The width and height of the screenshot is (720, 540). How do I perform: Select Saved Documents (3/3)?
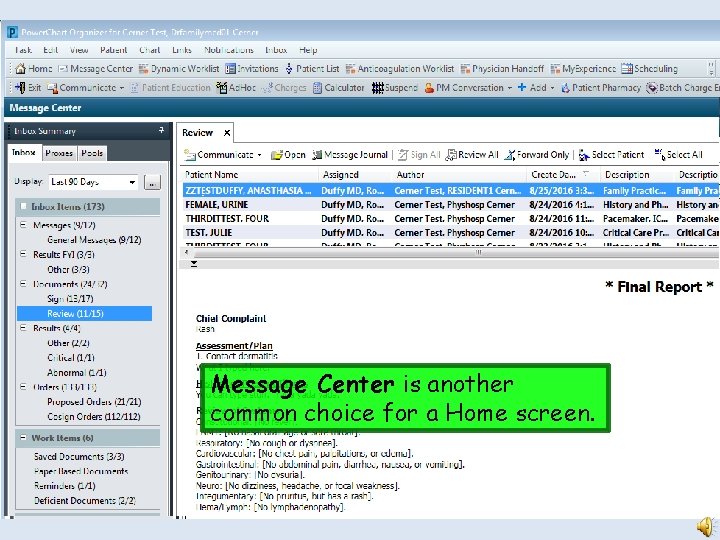click(x=79, y=456)
